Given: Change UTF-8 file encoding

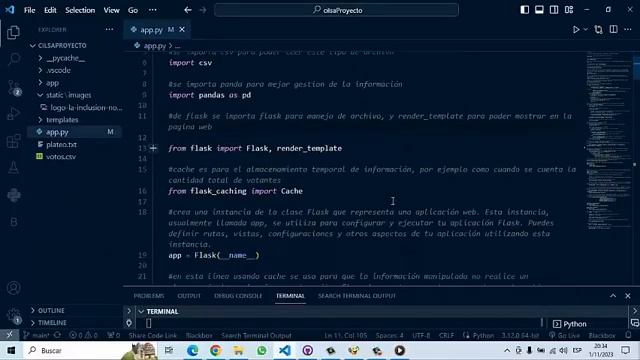Looking at the screenshot, I should tap(421, 336).
